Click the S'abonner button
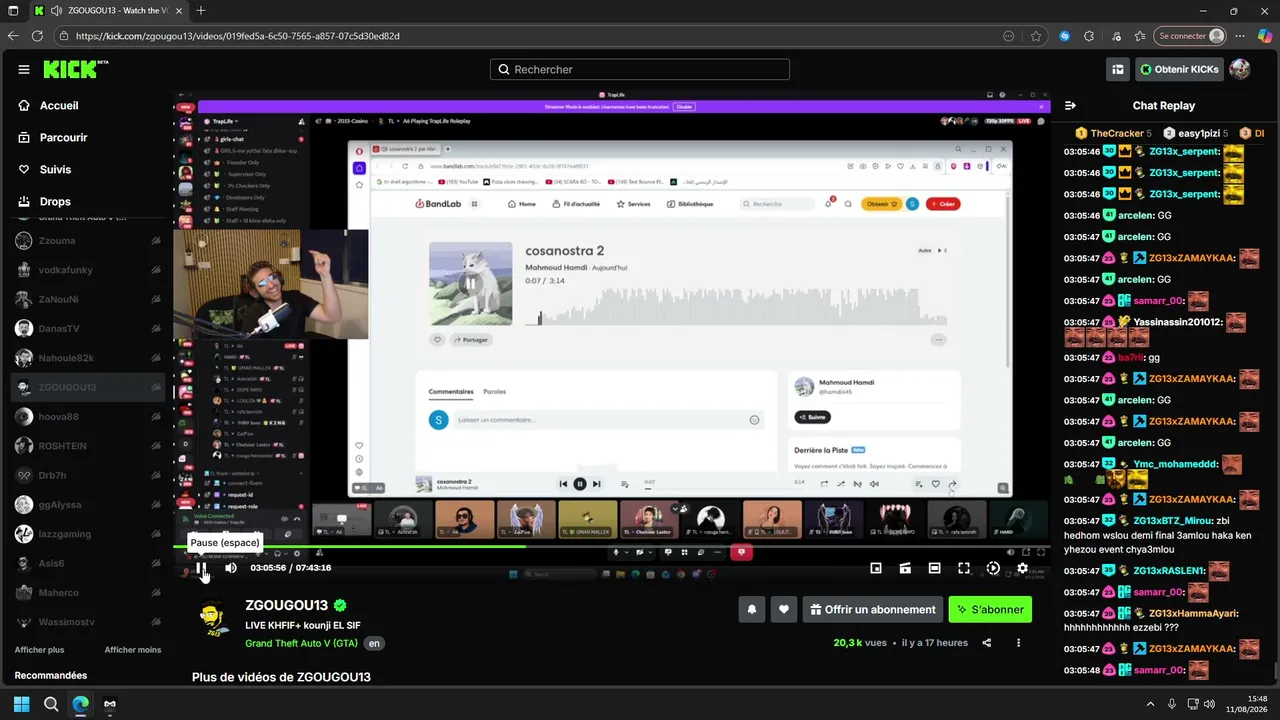The width and height of the screenshot is (1280, 720). click(x=990, y=609)
